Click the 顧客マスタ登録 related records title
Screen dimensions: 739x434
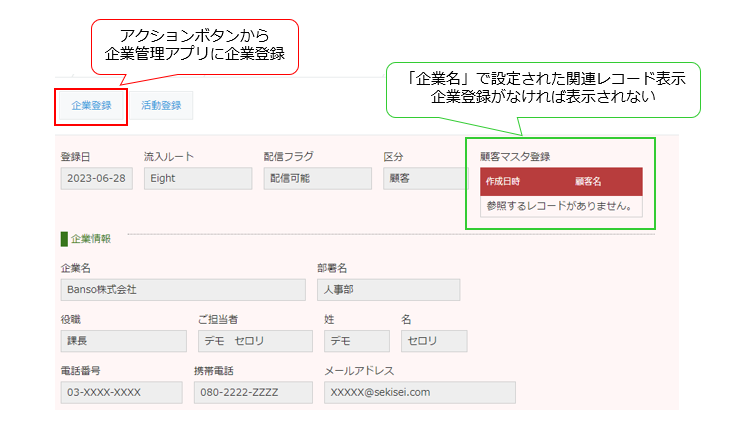tap(515, 156)
